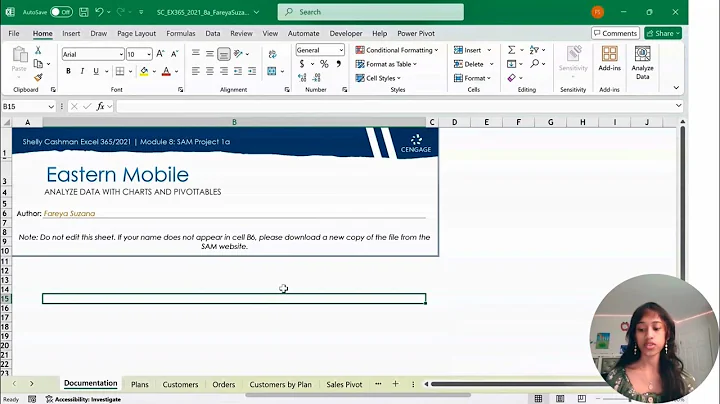Image resolution: width=720 pixels, height=404 pixels.
Task: Click the Undo arrow icon
Action: click(x=99, y=12)
